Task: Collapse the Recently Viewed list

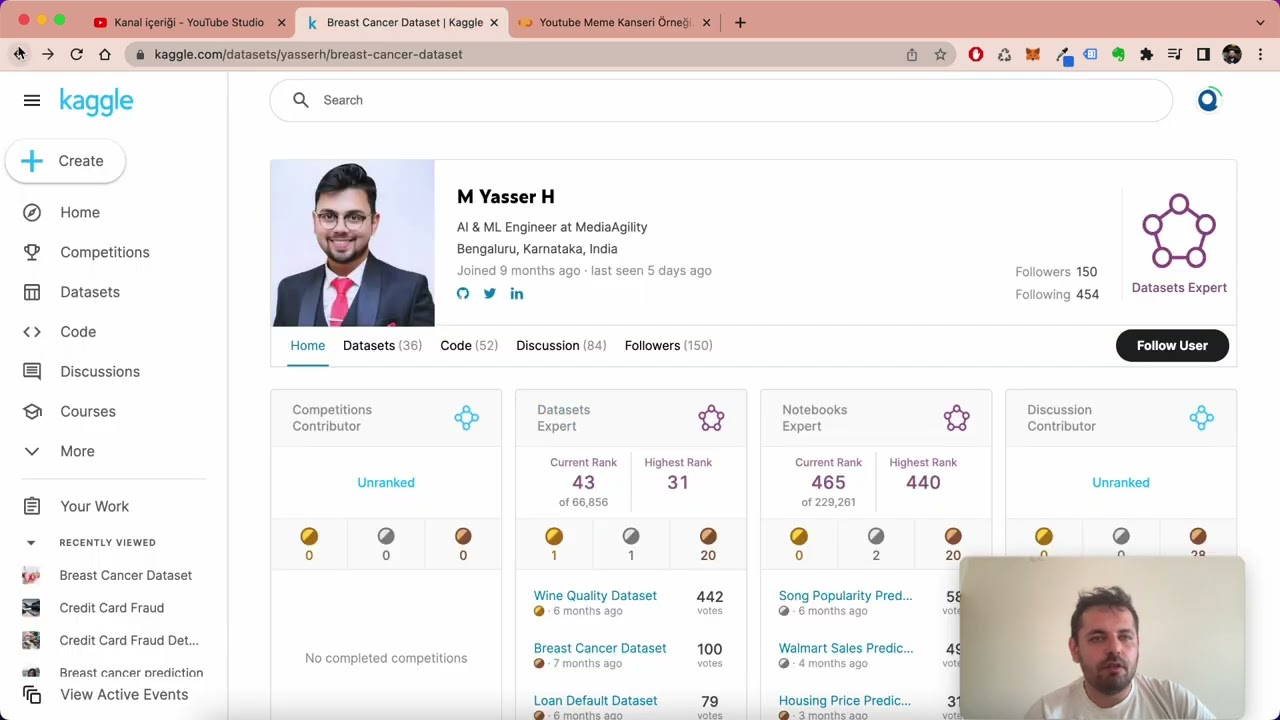Action: (x=31, y=543)
